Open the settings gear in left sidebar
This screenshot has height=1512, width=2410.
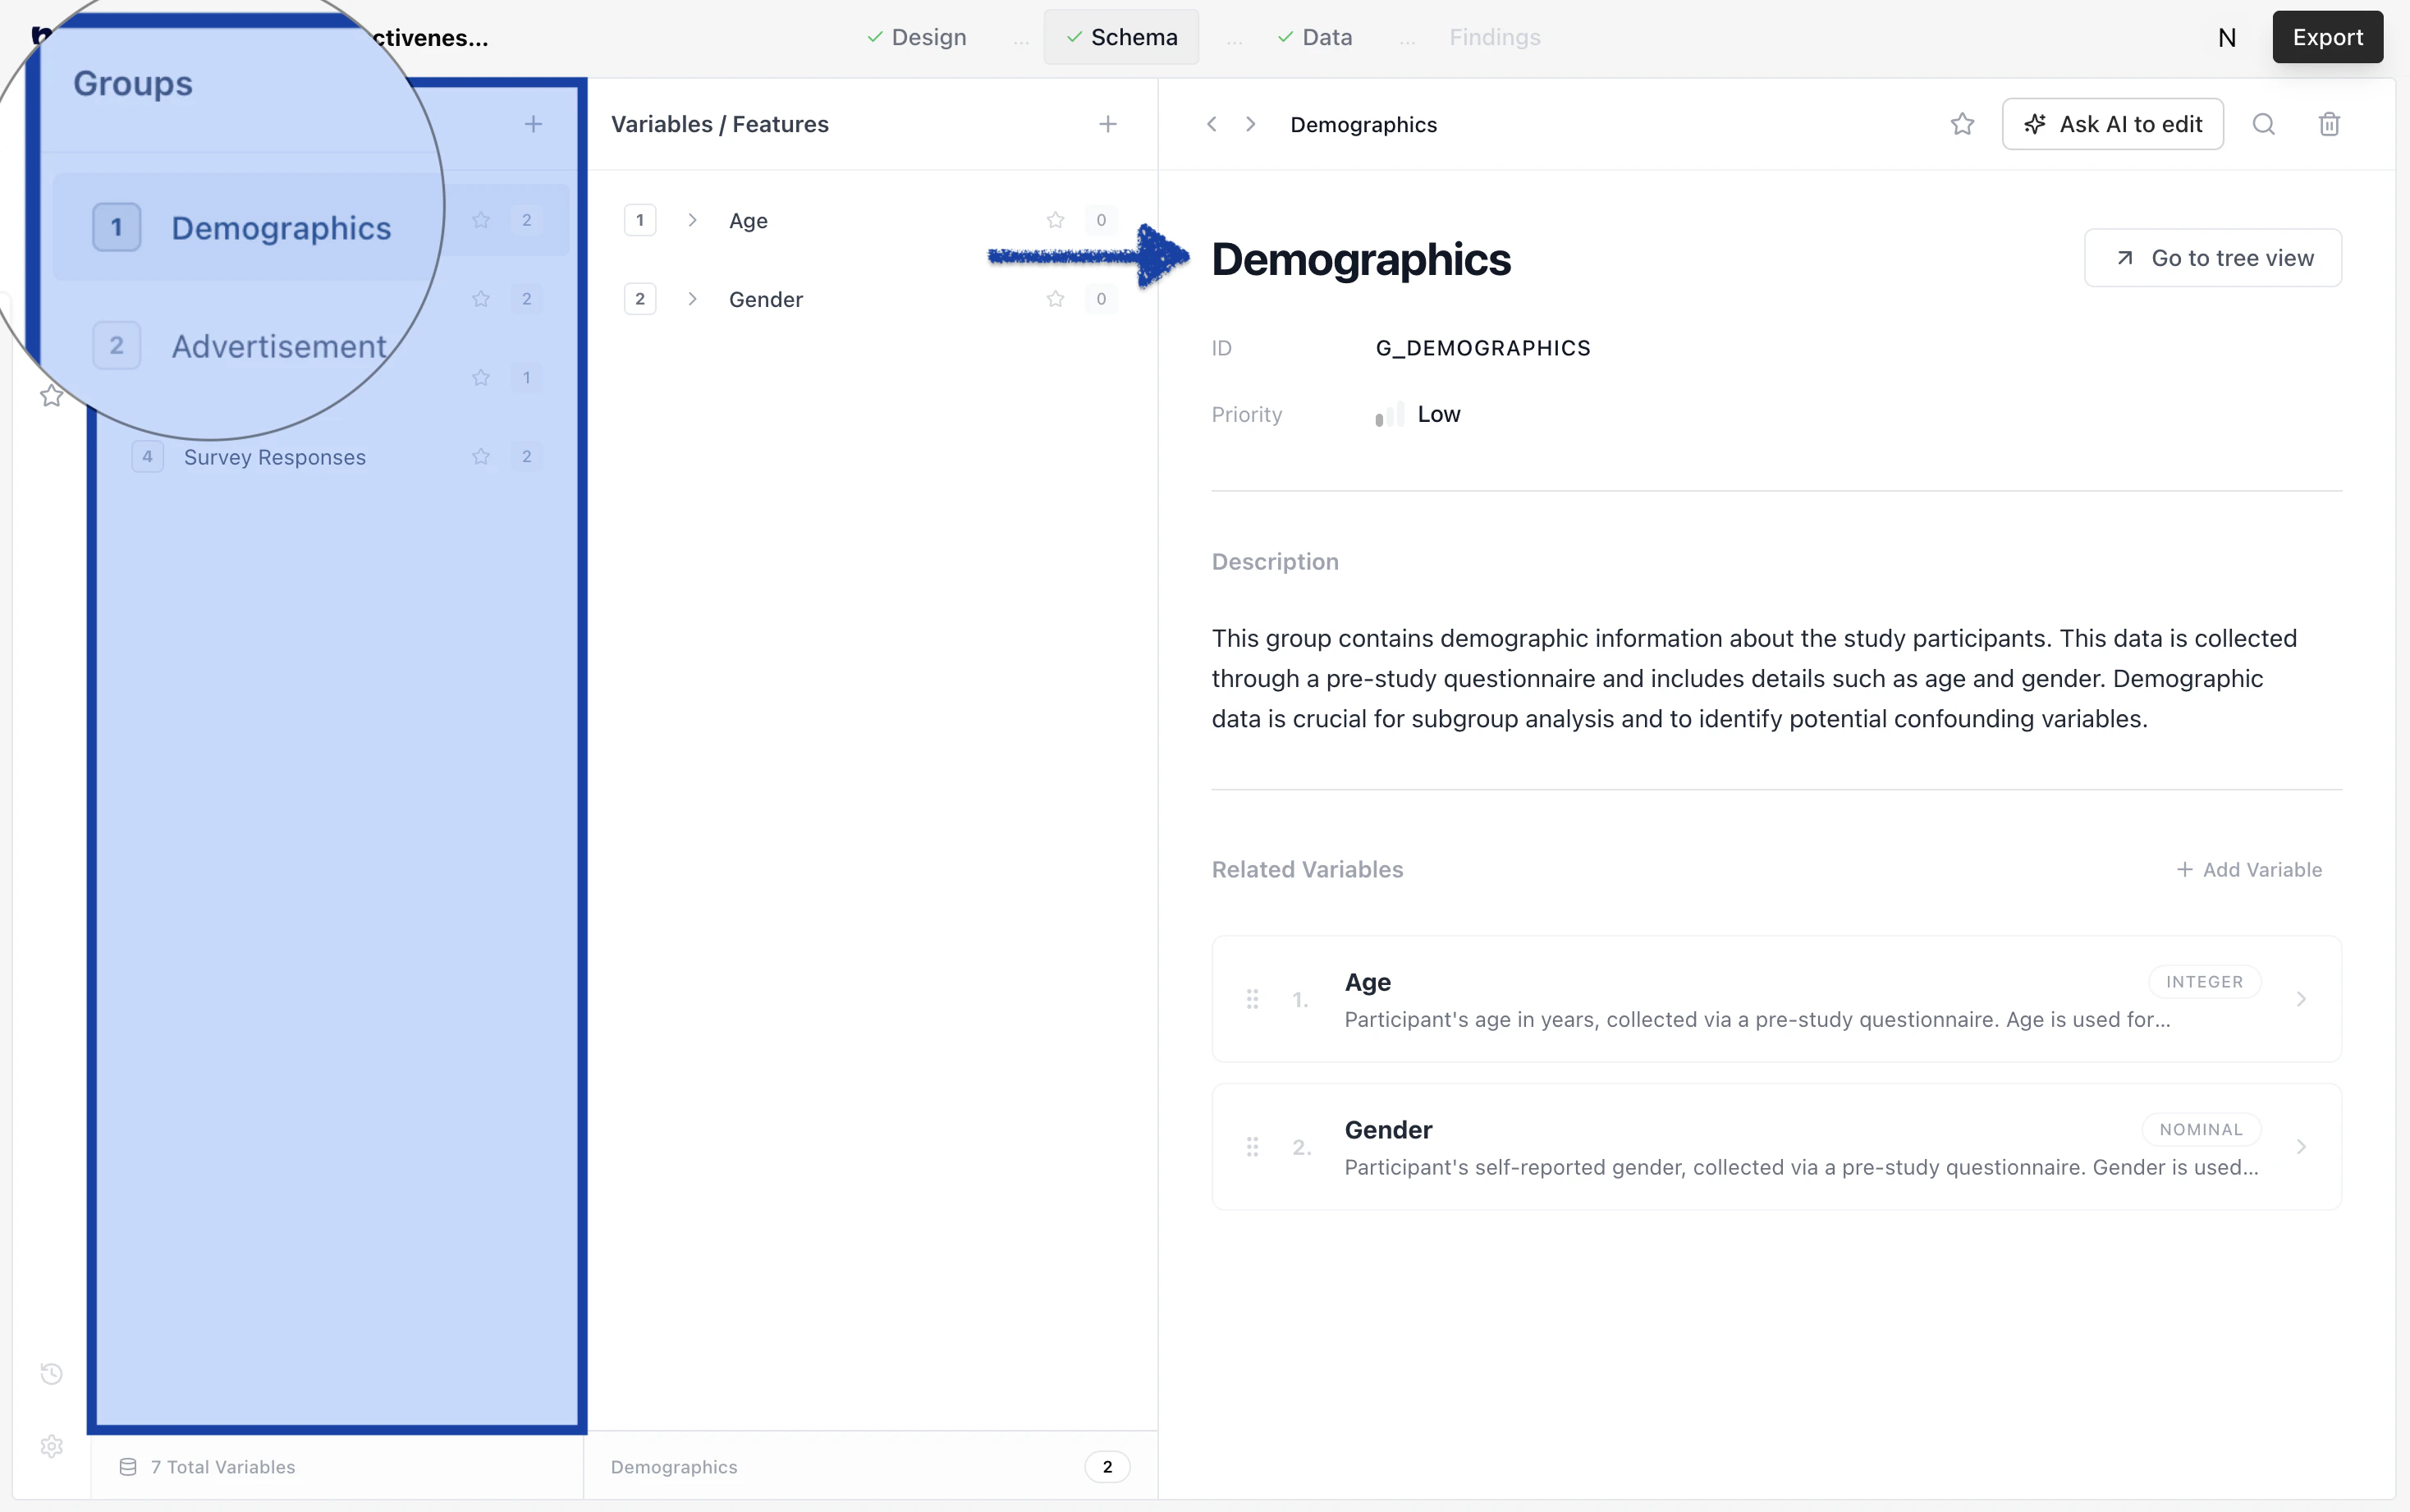click(x=52, y=1446)
